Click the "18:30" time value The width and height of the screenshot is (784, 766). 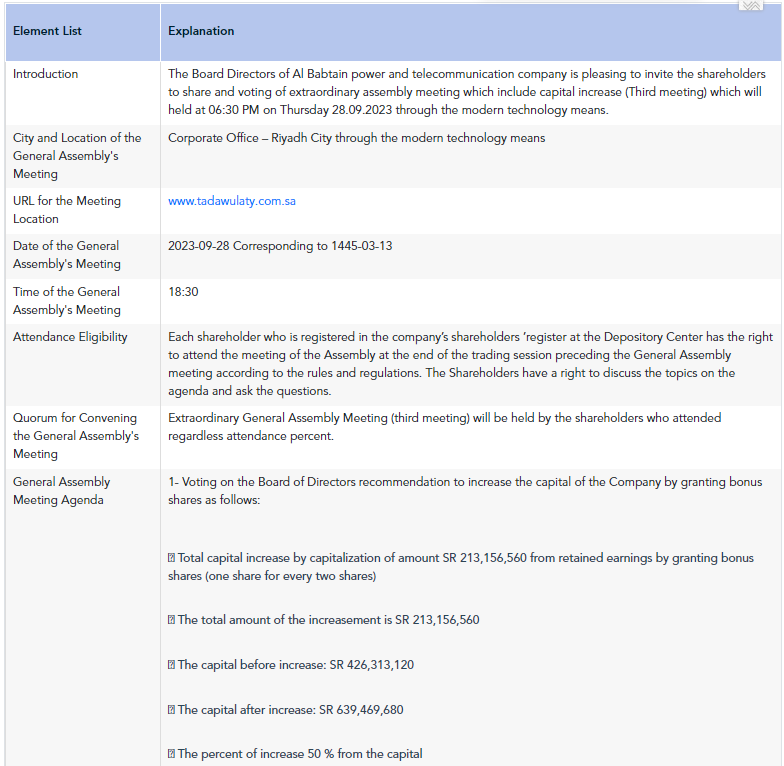(x=183, y=292)
